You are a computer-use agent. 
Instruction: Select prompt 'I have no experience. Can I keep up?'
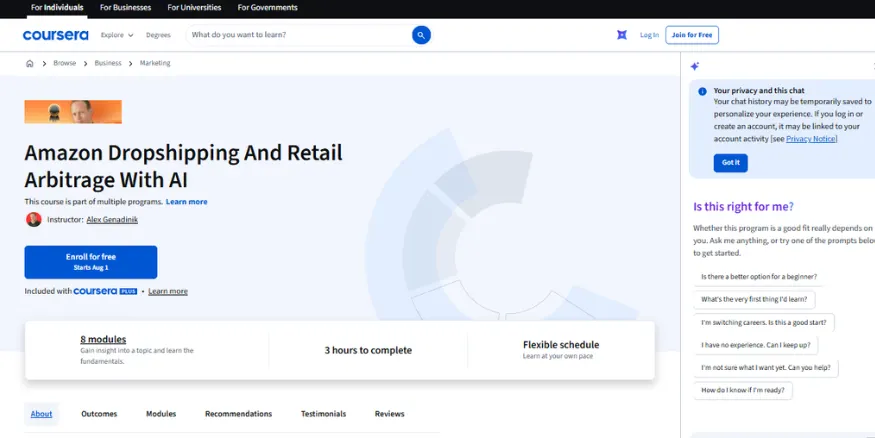click(756, 345)
